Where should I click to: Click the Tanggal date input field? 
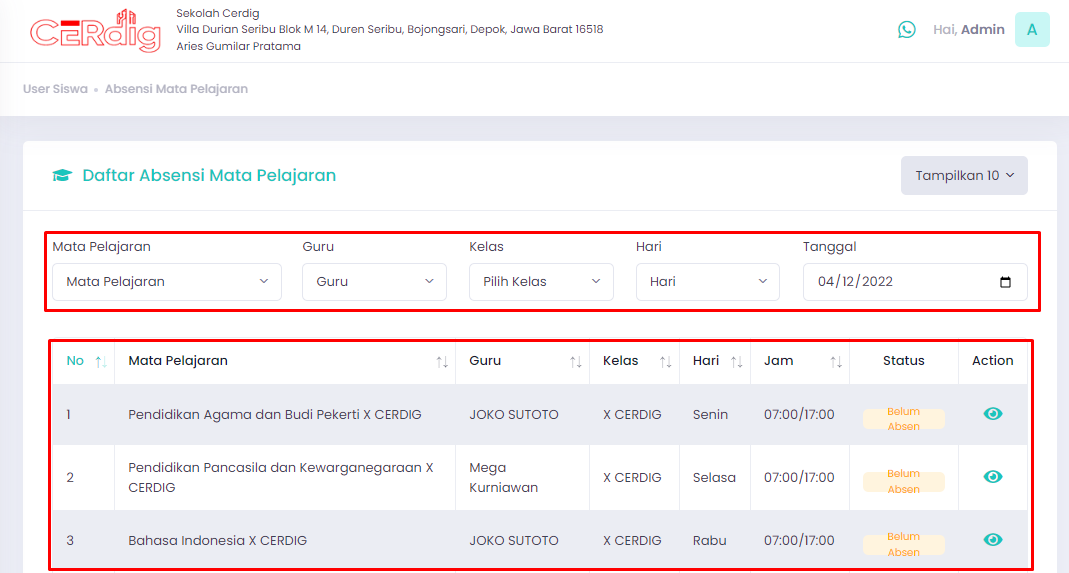(915, 282)
